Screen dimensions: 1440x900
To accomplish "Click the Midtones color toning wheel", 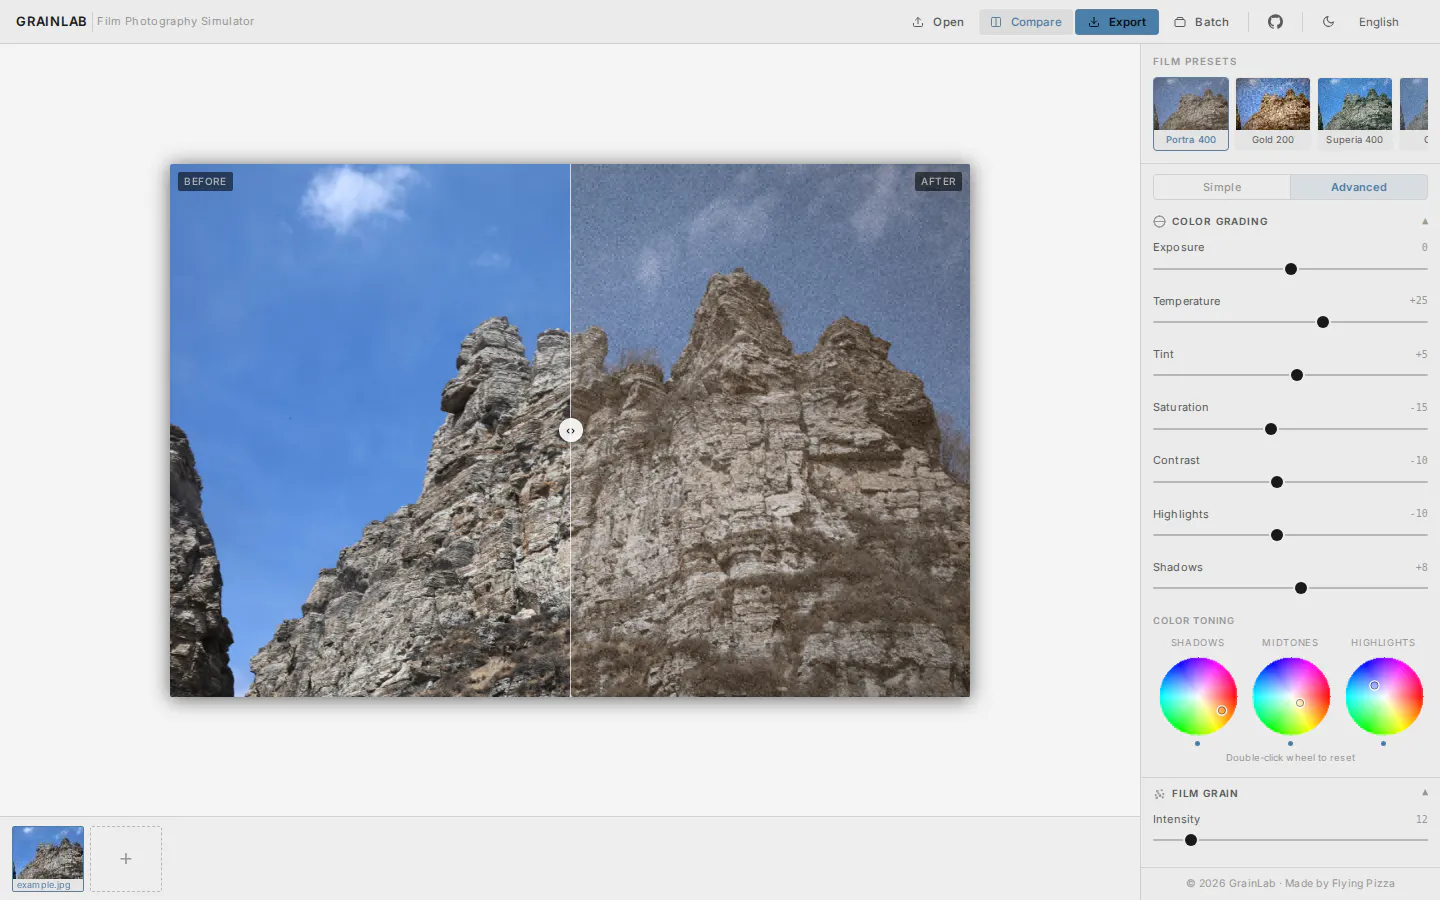I will click(1291, 696).
